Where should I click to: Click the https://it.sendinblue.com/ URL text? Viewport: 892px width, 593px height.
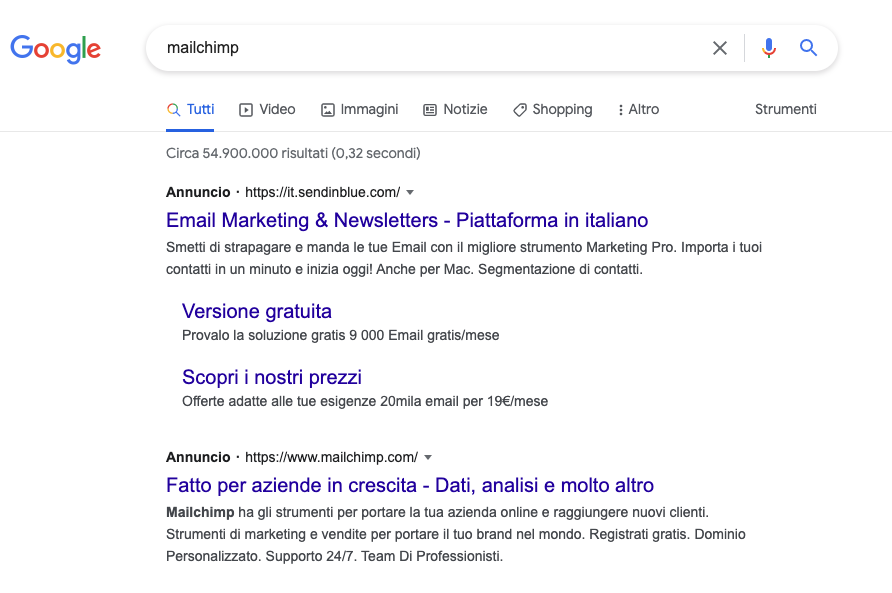tap(323, 192)
